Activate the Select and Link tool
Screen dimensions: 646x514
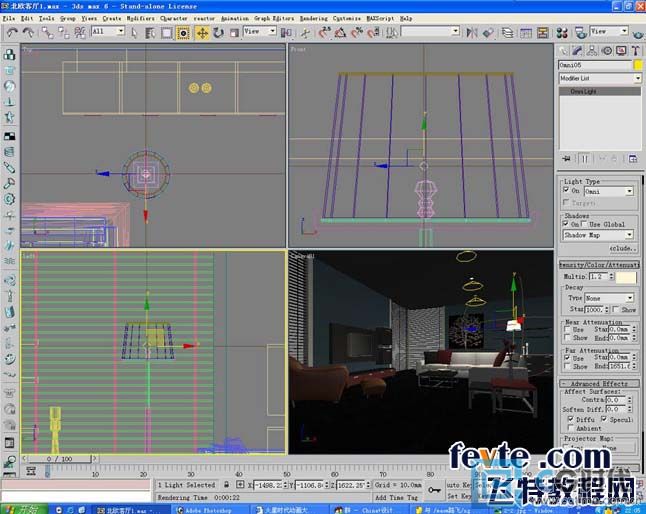click(x=47, y=33)
